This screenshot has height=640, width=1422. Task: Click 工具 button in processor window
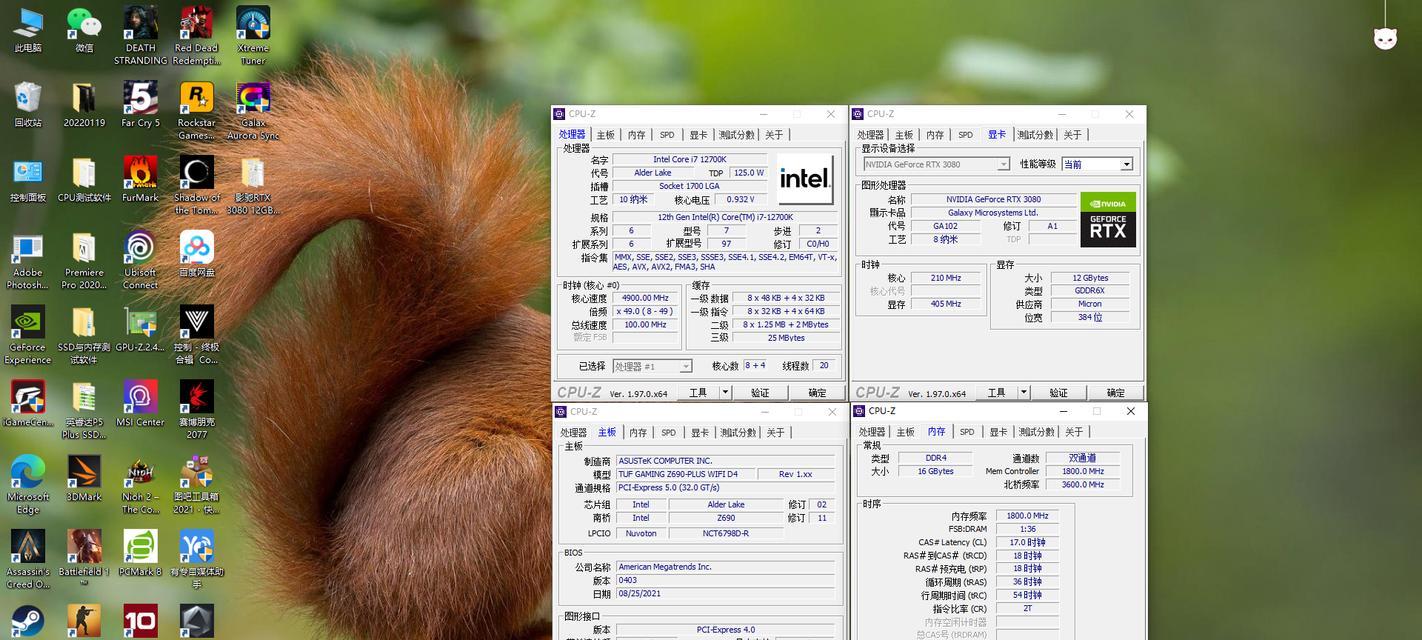[698, 393]
